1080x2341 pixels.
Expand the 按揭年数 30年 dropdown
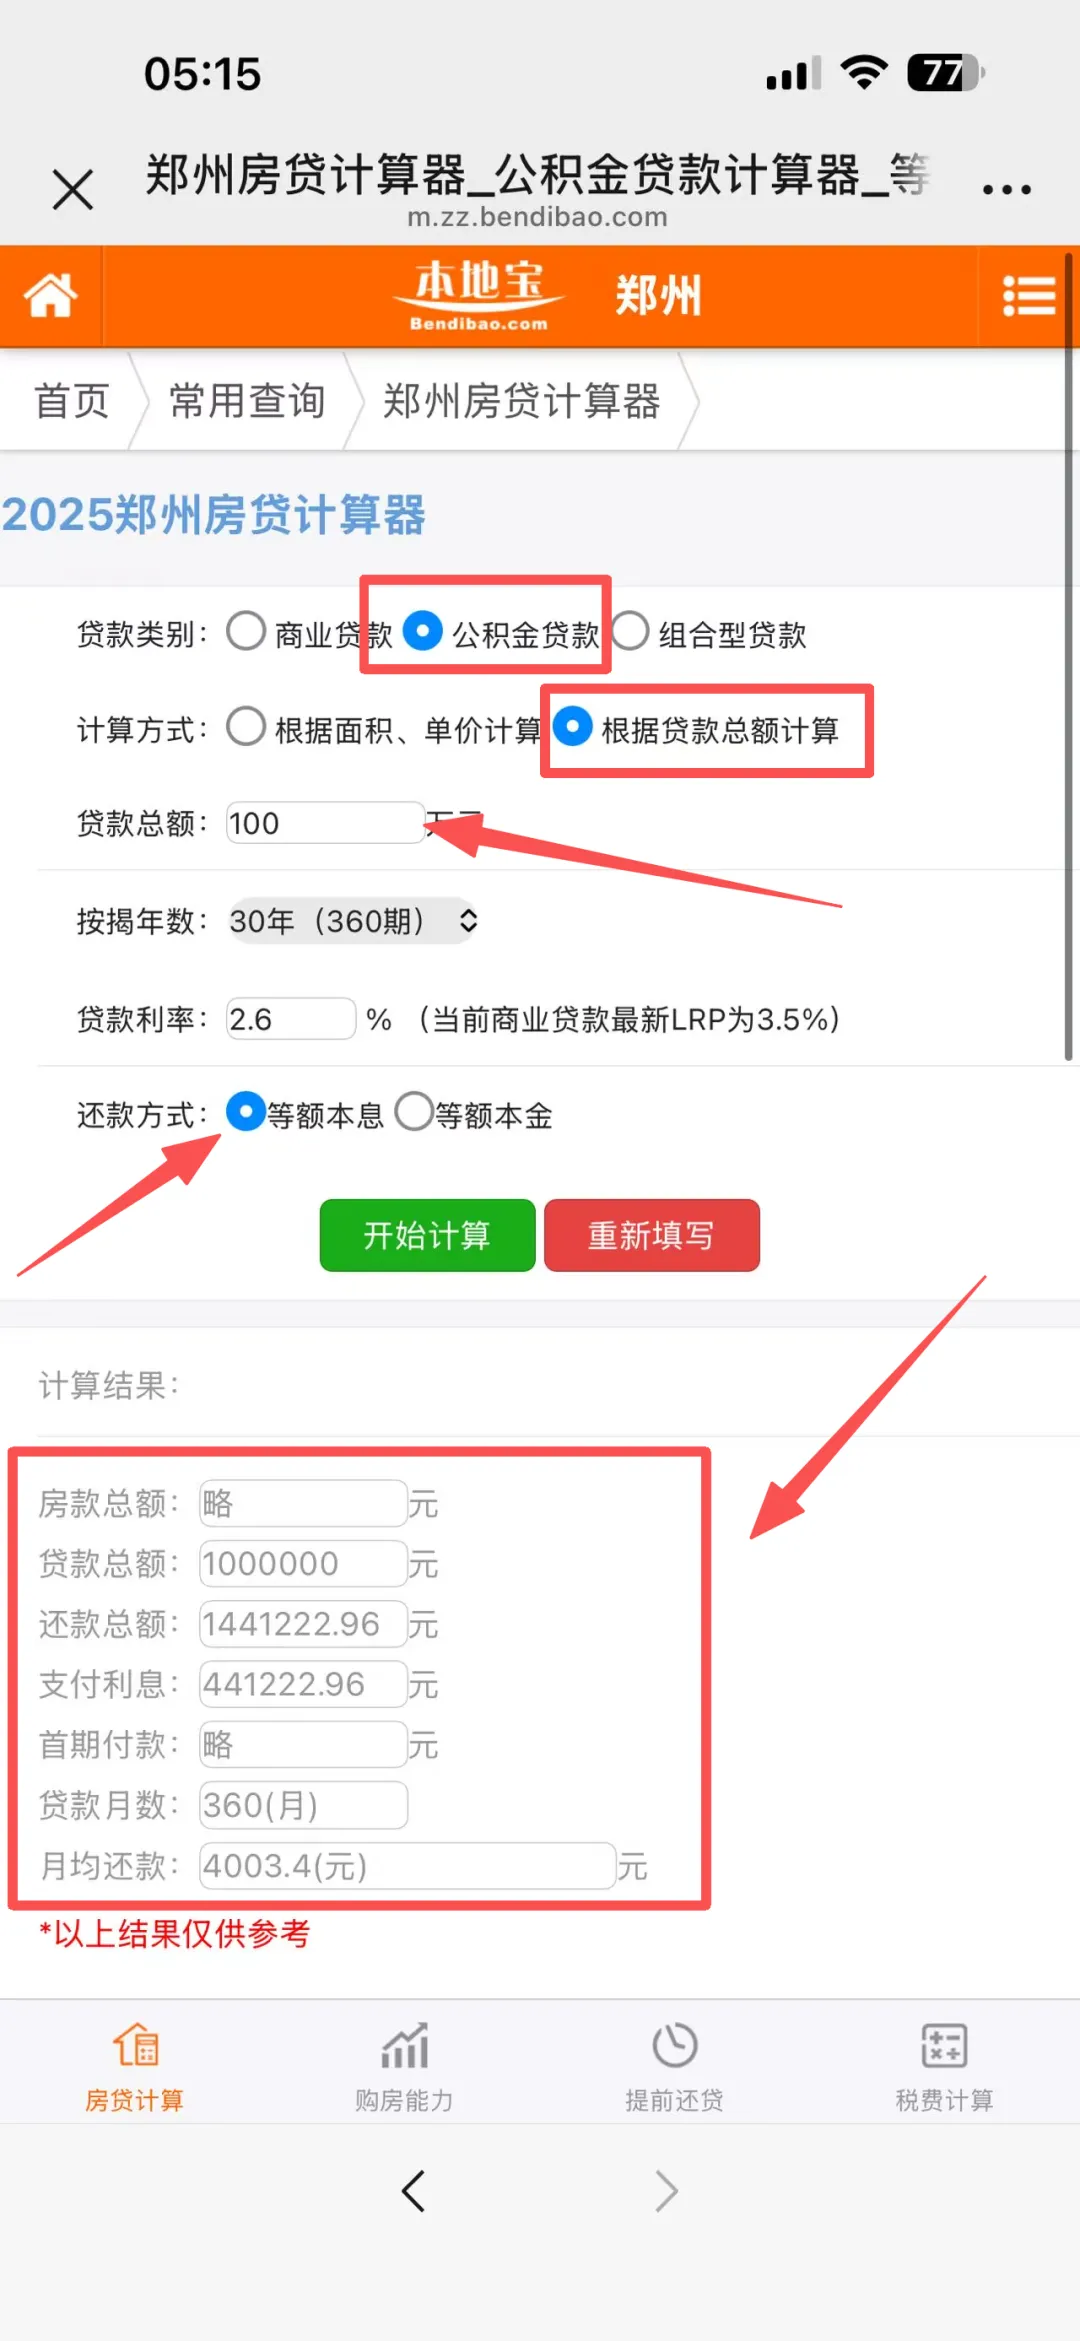[x=354, y=921]
